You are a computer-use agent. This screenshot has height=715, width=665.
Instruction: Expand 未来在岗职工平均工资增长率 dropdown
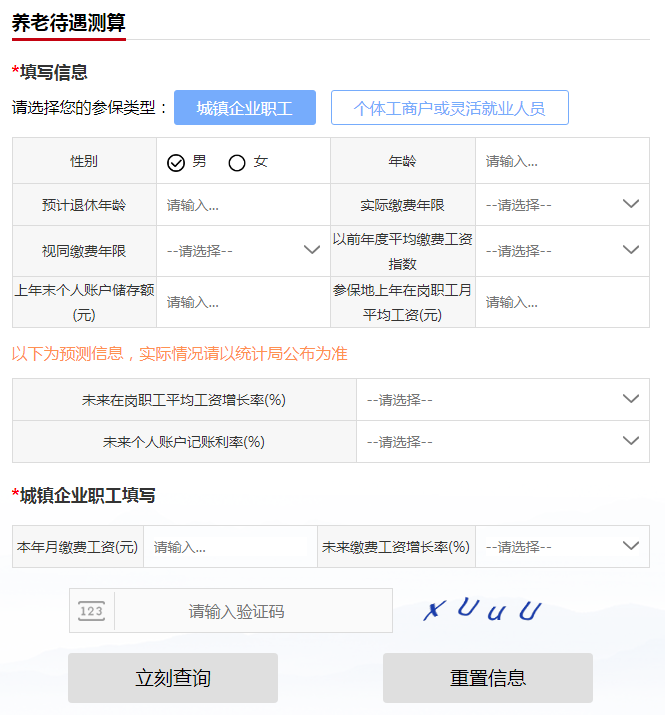point(502,399)
